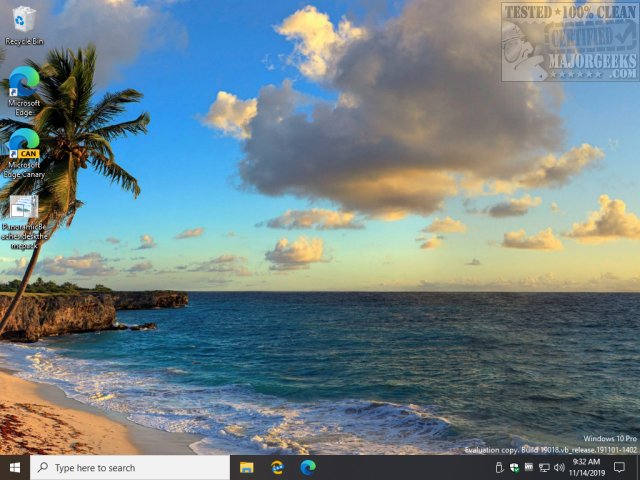Open File Explorer from the taskbar
The width and height of the screenshot is (640, 480).
tap(247, 468)
